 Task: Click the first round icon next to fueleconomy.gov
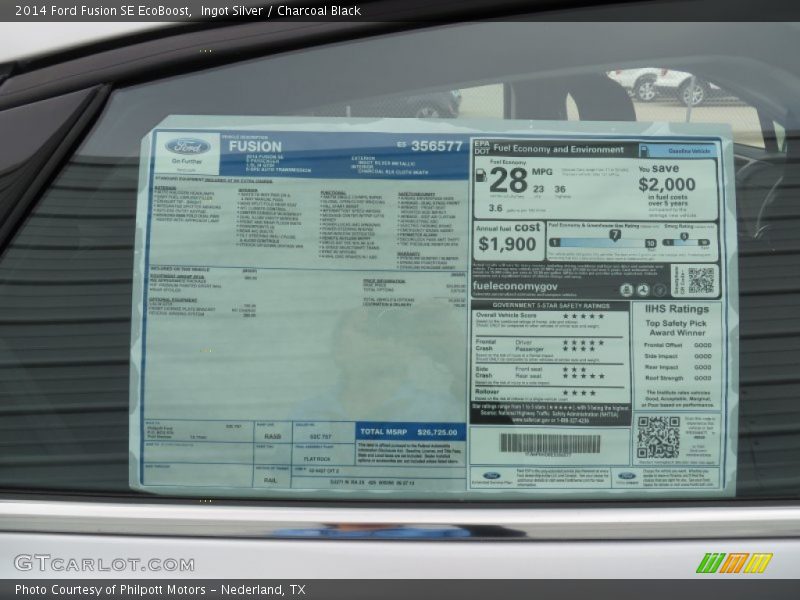(x=627, y=290)
